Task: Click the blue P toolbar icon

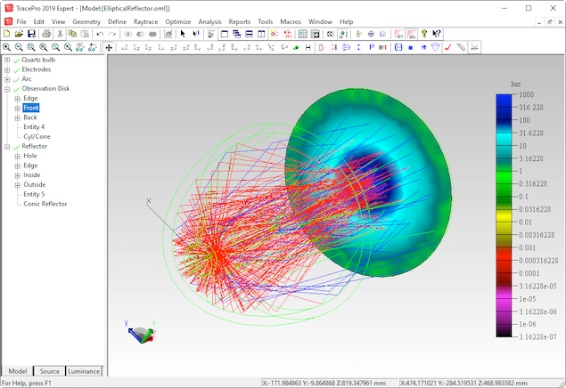Action: (371, 47)
